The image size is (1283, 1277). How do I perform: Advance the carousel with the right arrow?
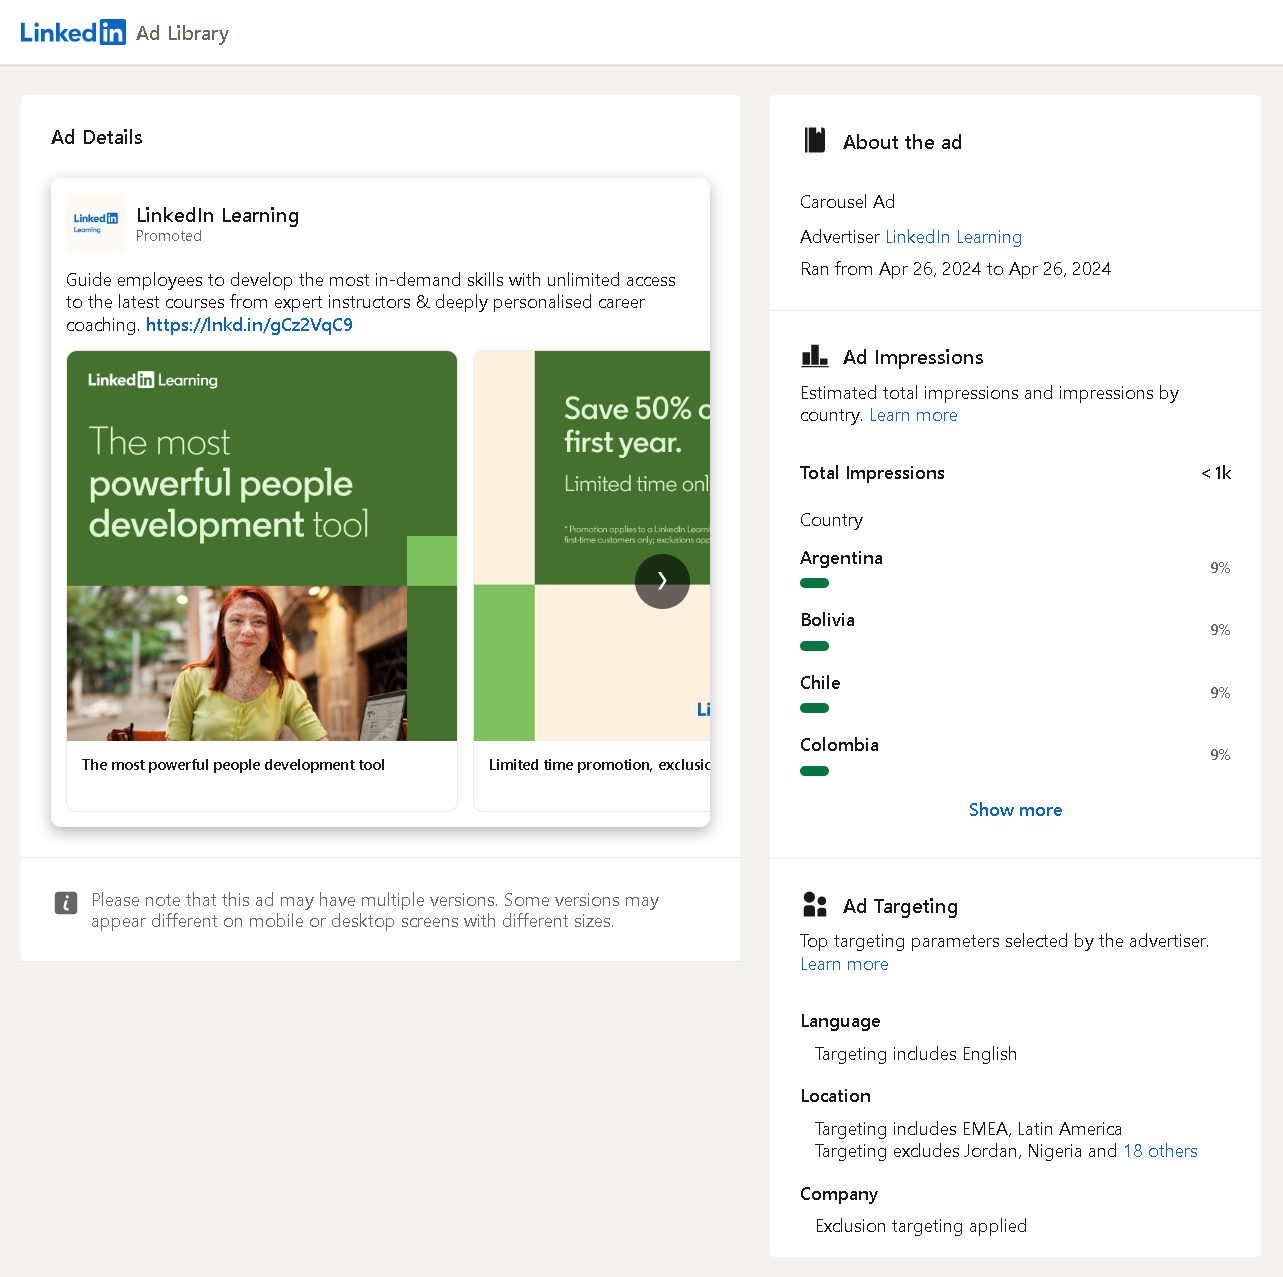(x=662, y=581)
